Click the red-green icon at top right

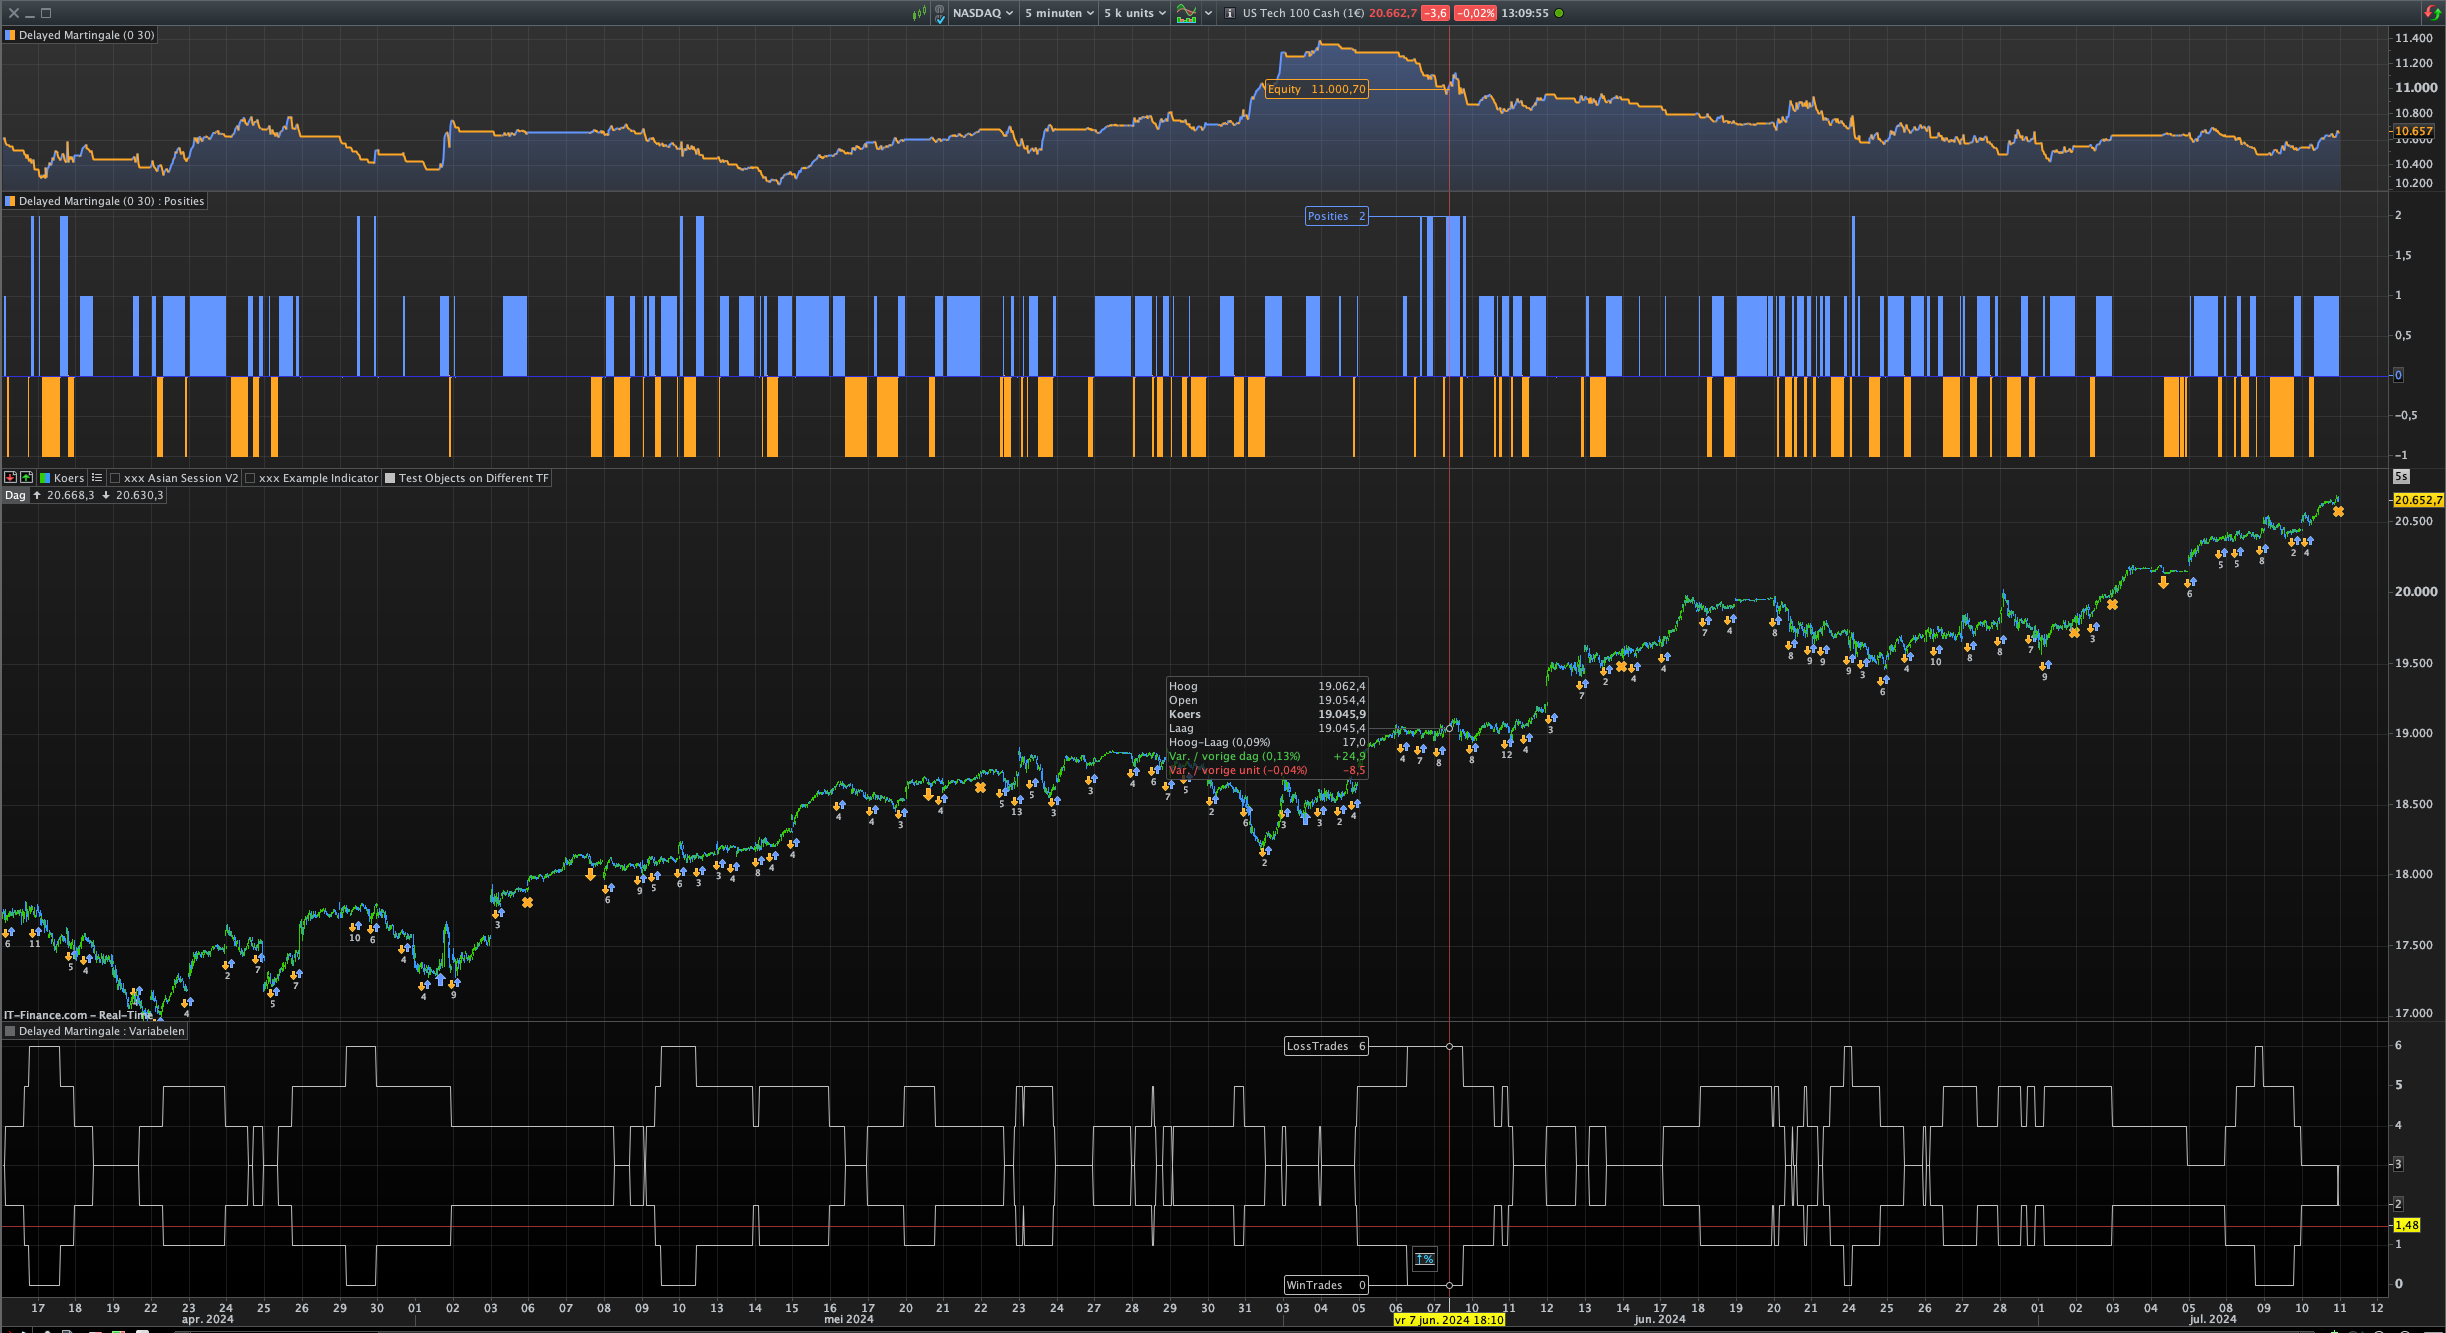[2432, 13]
